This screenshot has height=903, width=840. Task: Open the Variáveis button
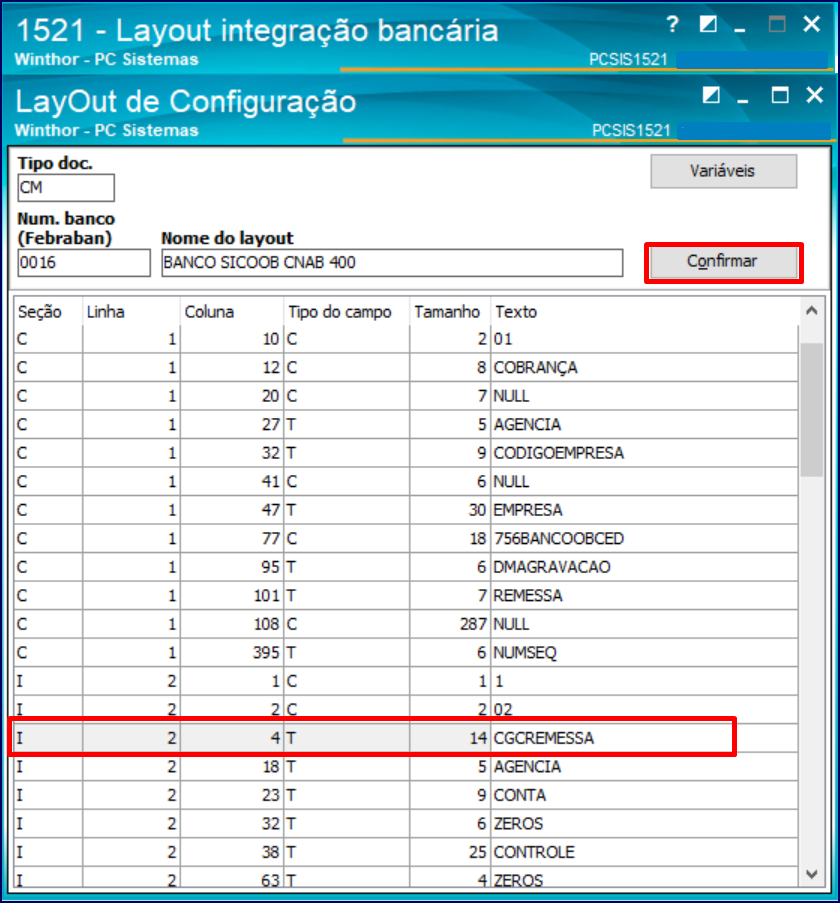(x=724, y=171)
